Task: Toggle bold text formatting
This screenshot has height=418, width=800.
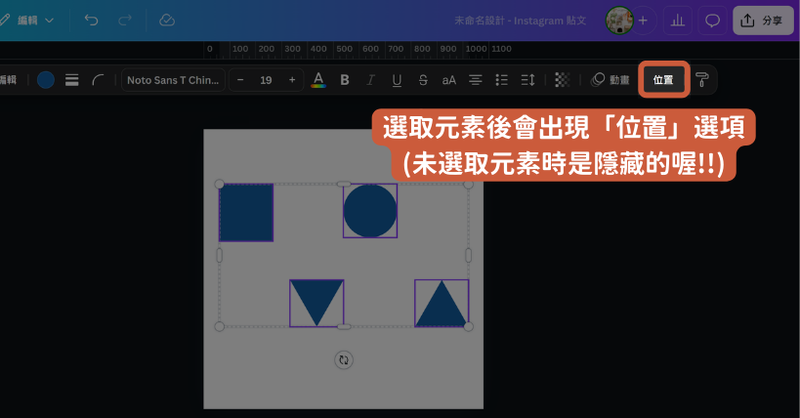Action: tap(345, 80)
